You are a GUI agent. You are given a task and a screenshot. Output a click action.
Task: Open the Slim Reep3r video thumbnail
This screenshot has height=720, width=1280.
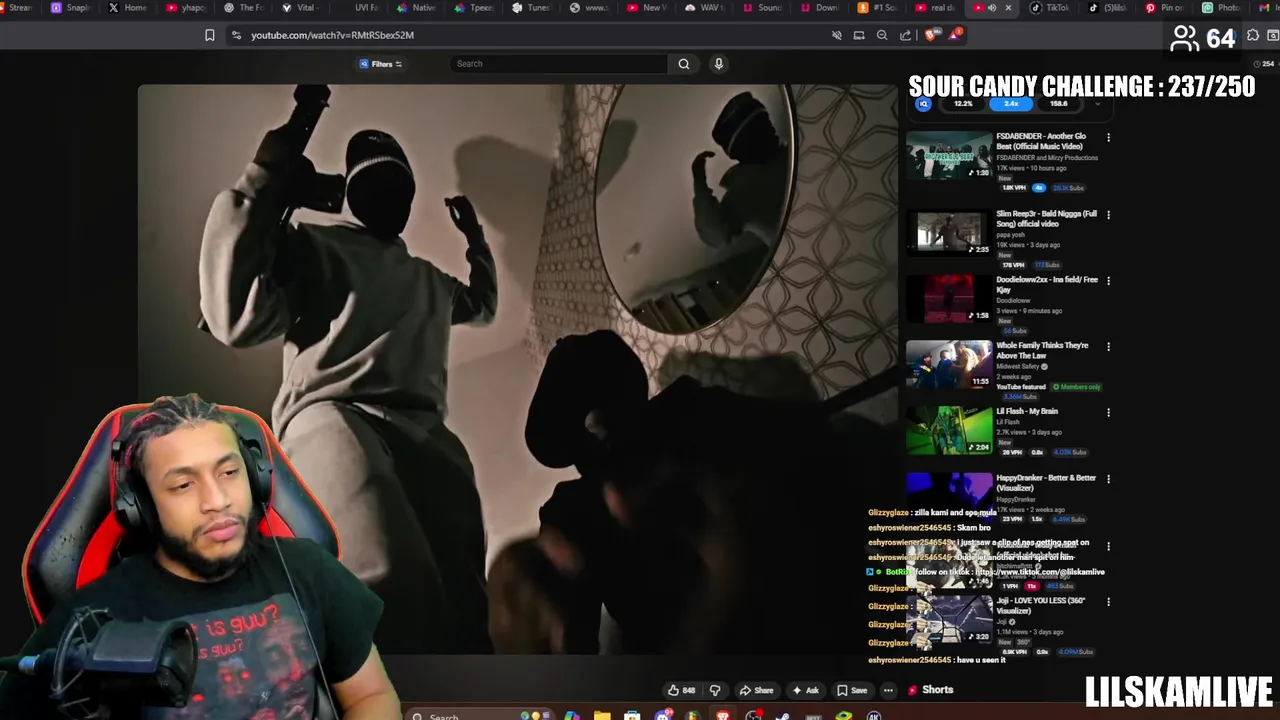coord(949,232)
